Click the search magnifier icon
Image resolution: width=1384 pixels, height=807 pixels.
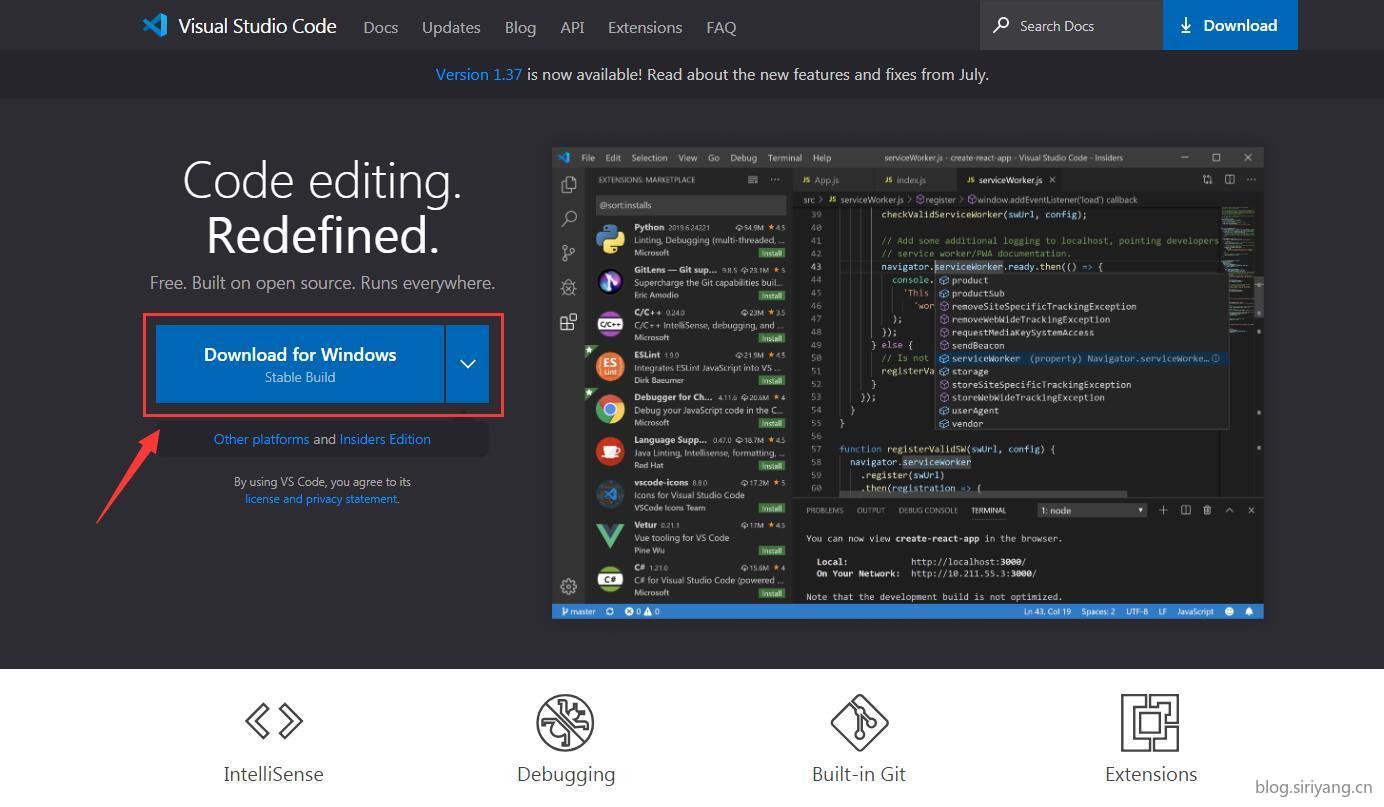click(1000, 25)
